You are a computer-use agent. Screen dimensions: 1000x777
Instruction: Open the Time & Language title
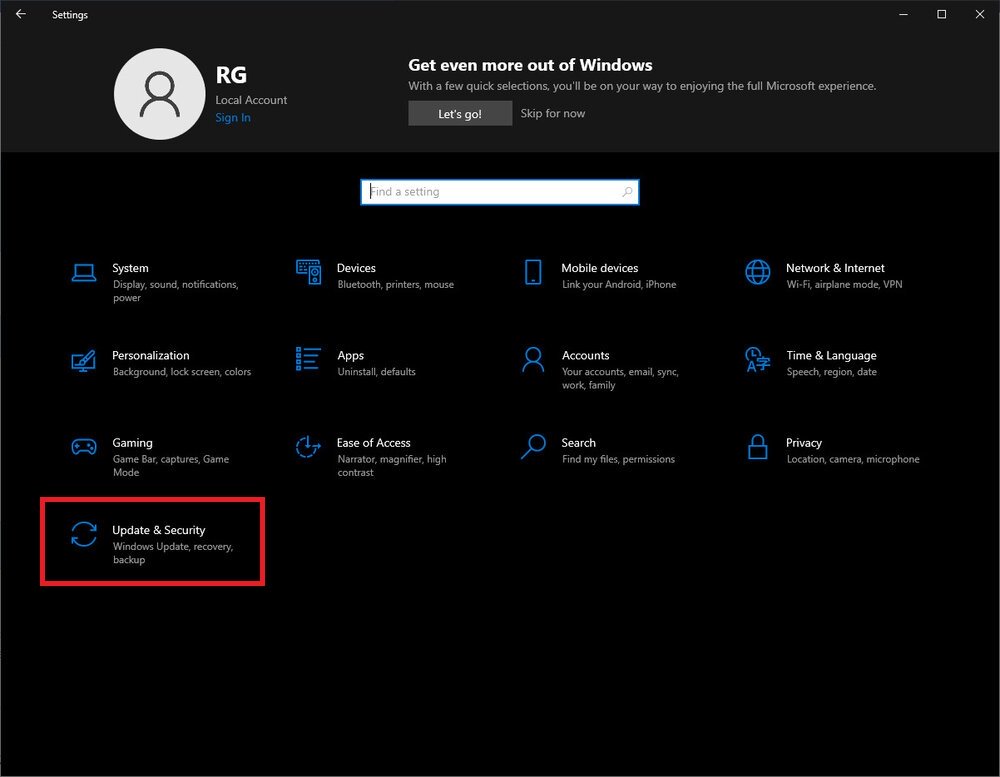(x=831, y=355)
